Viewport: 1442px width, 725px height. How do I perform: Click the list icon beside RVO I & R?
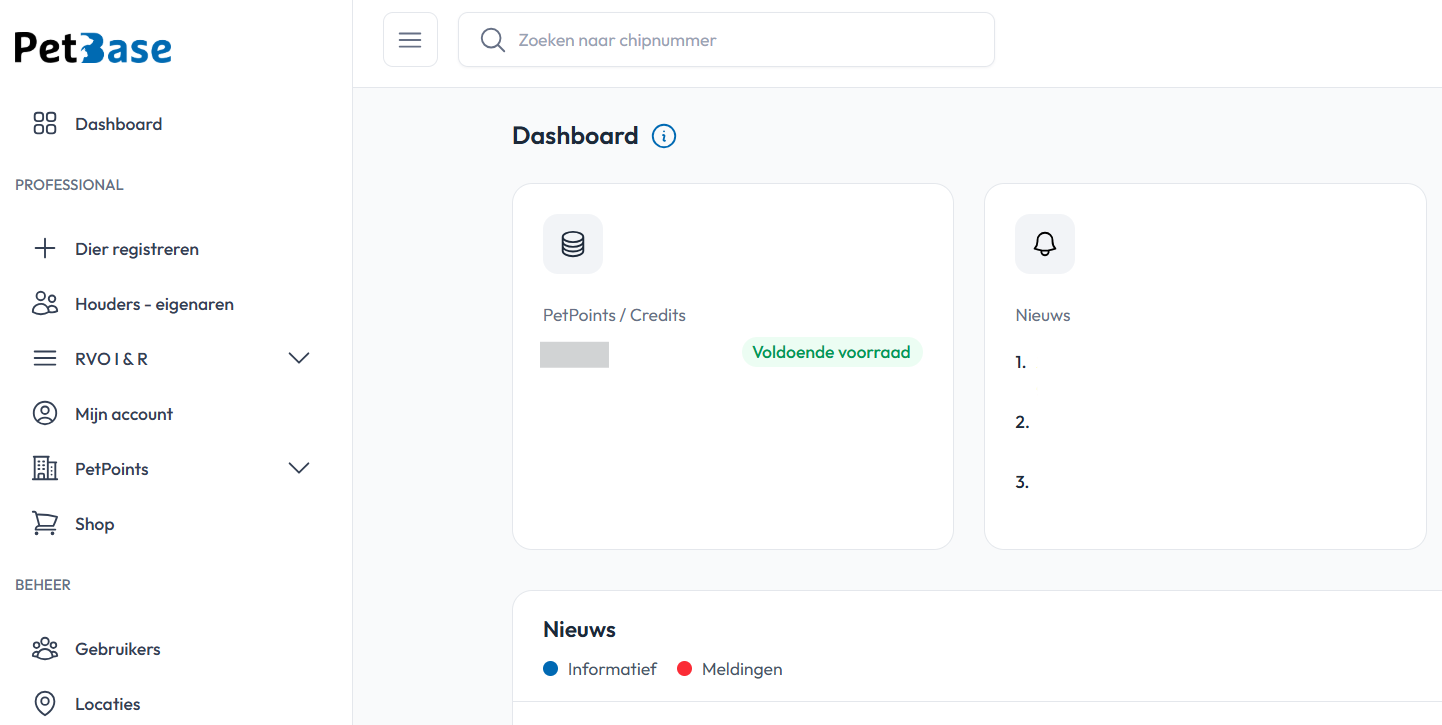tap(45, 359)
